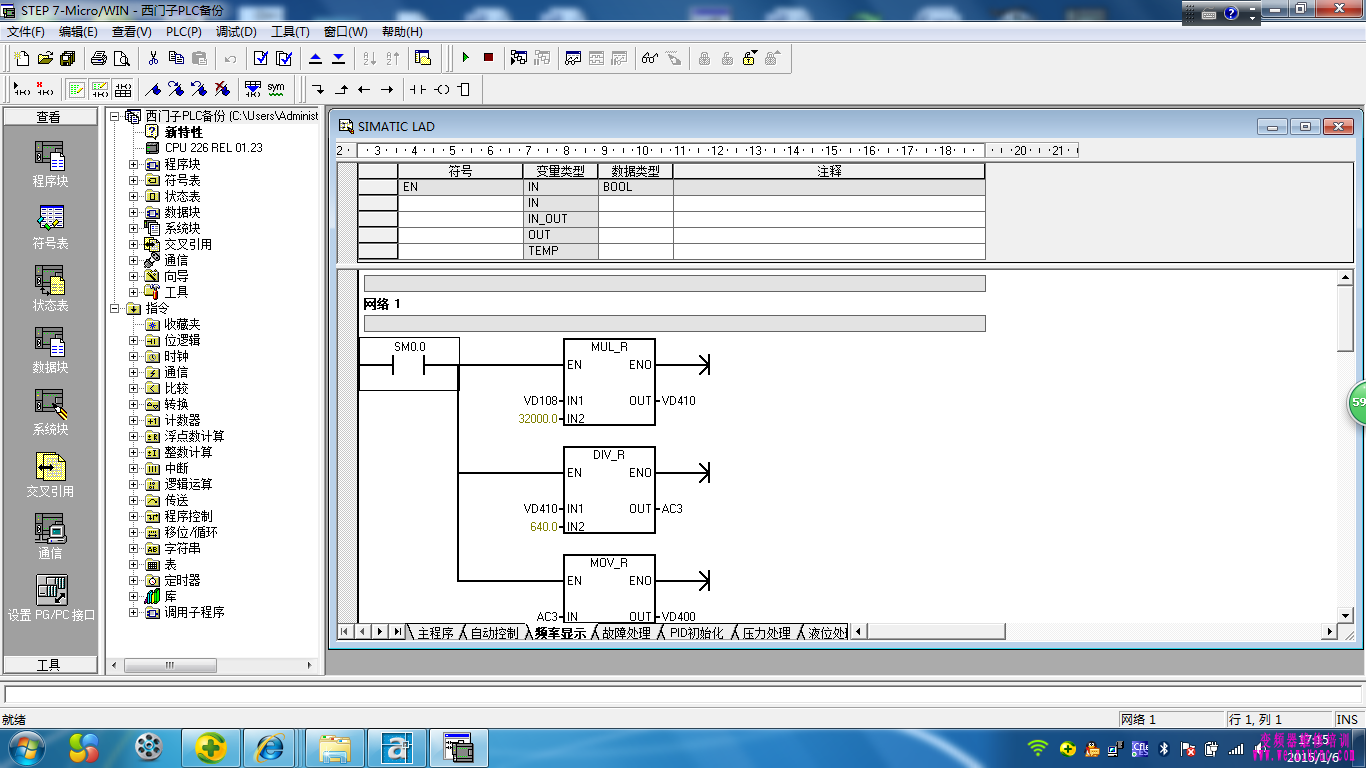Open Internet Explorer from the taskbar
Screen dimensions: 1366x768
(x=270, y=747)
